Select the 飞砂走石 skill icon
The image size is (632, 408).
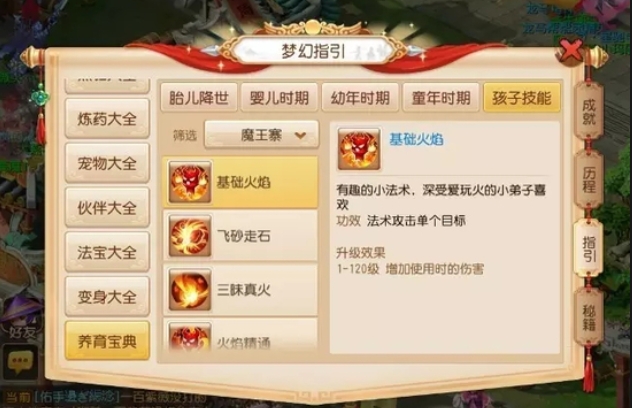(190, 236)
